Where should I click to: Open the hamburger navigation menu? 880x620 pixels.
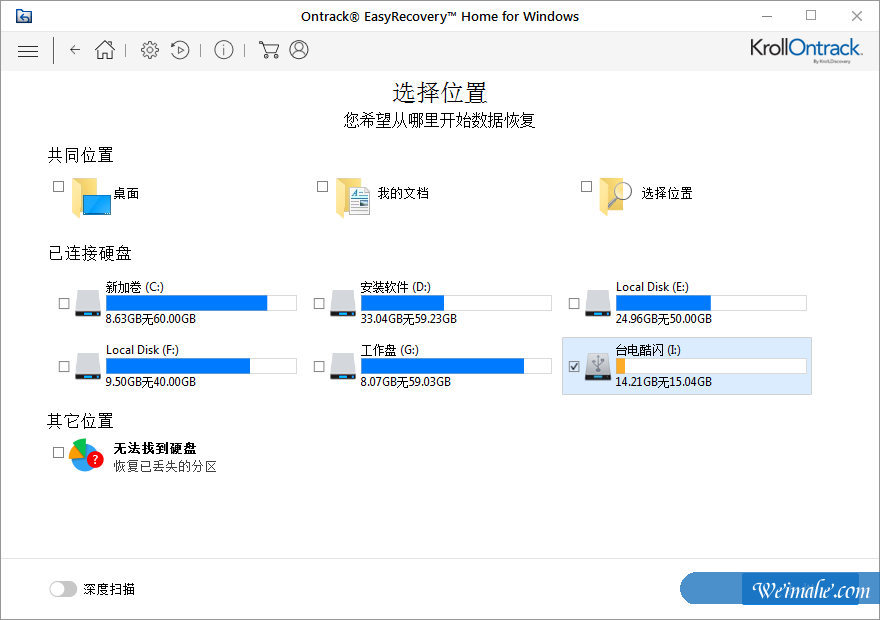tap(28, 50)
